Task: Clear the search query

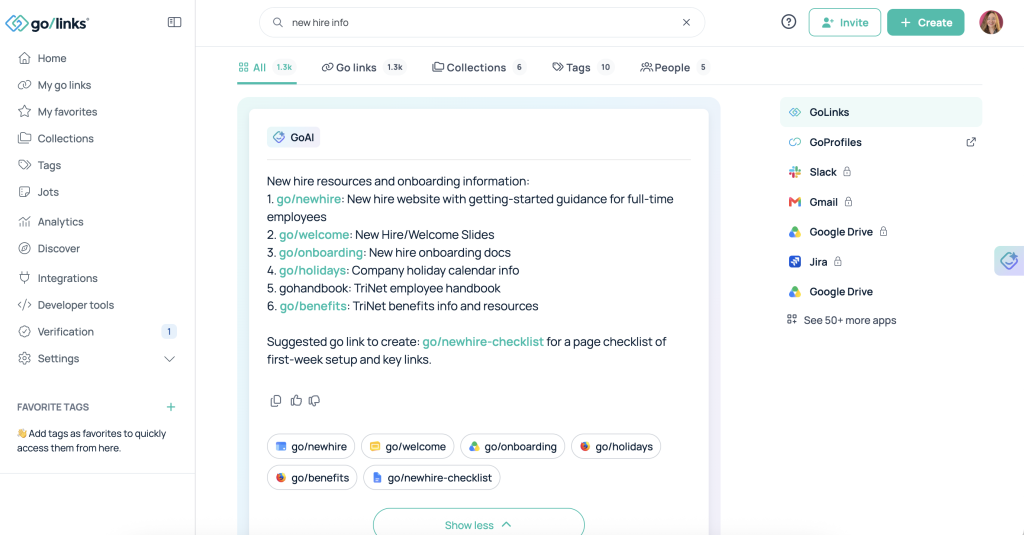Action: (x=686, y=22)
